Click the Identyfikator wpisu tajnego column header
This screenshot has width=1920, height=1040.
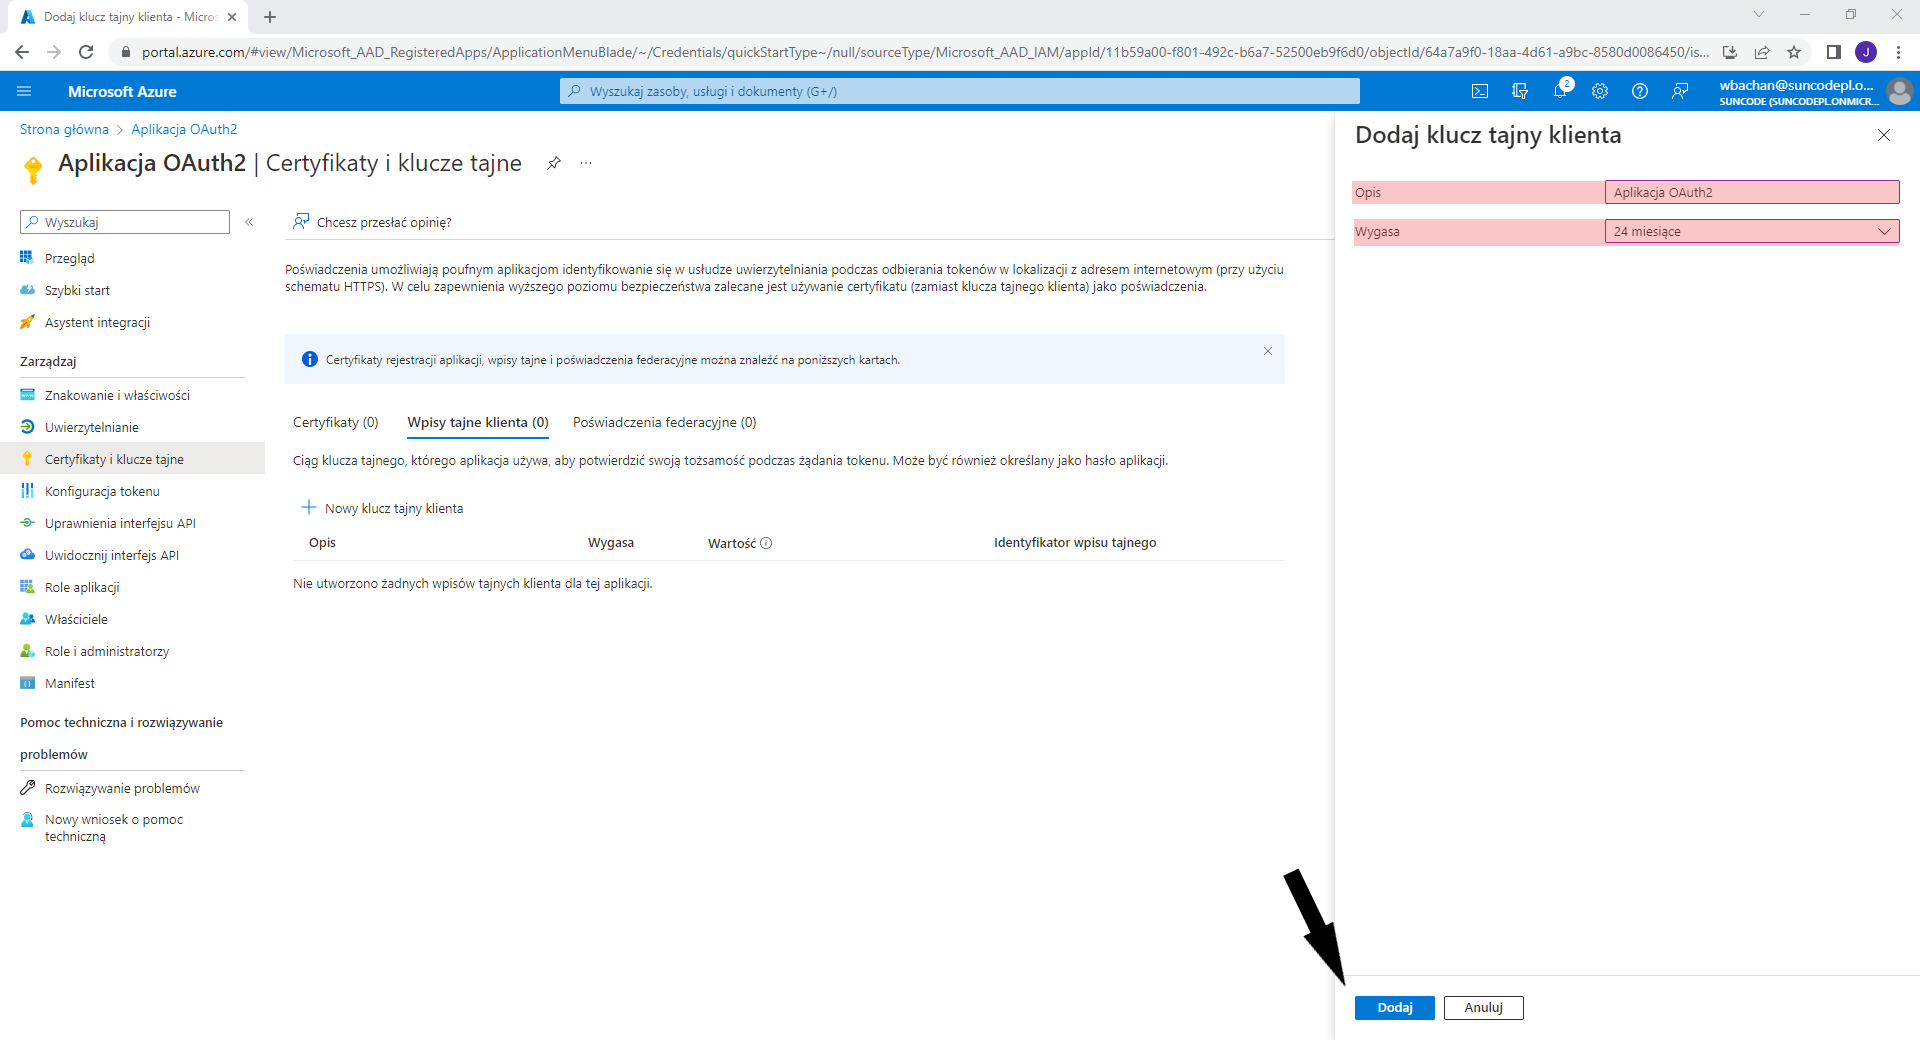tap(1075, 542)
